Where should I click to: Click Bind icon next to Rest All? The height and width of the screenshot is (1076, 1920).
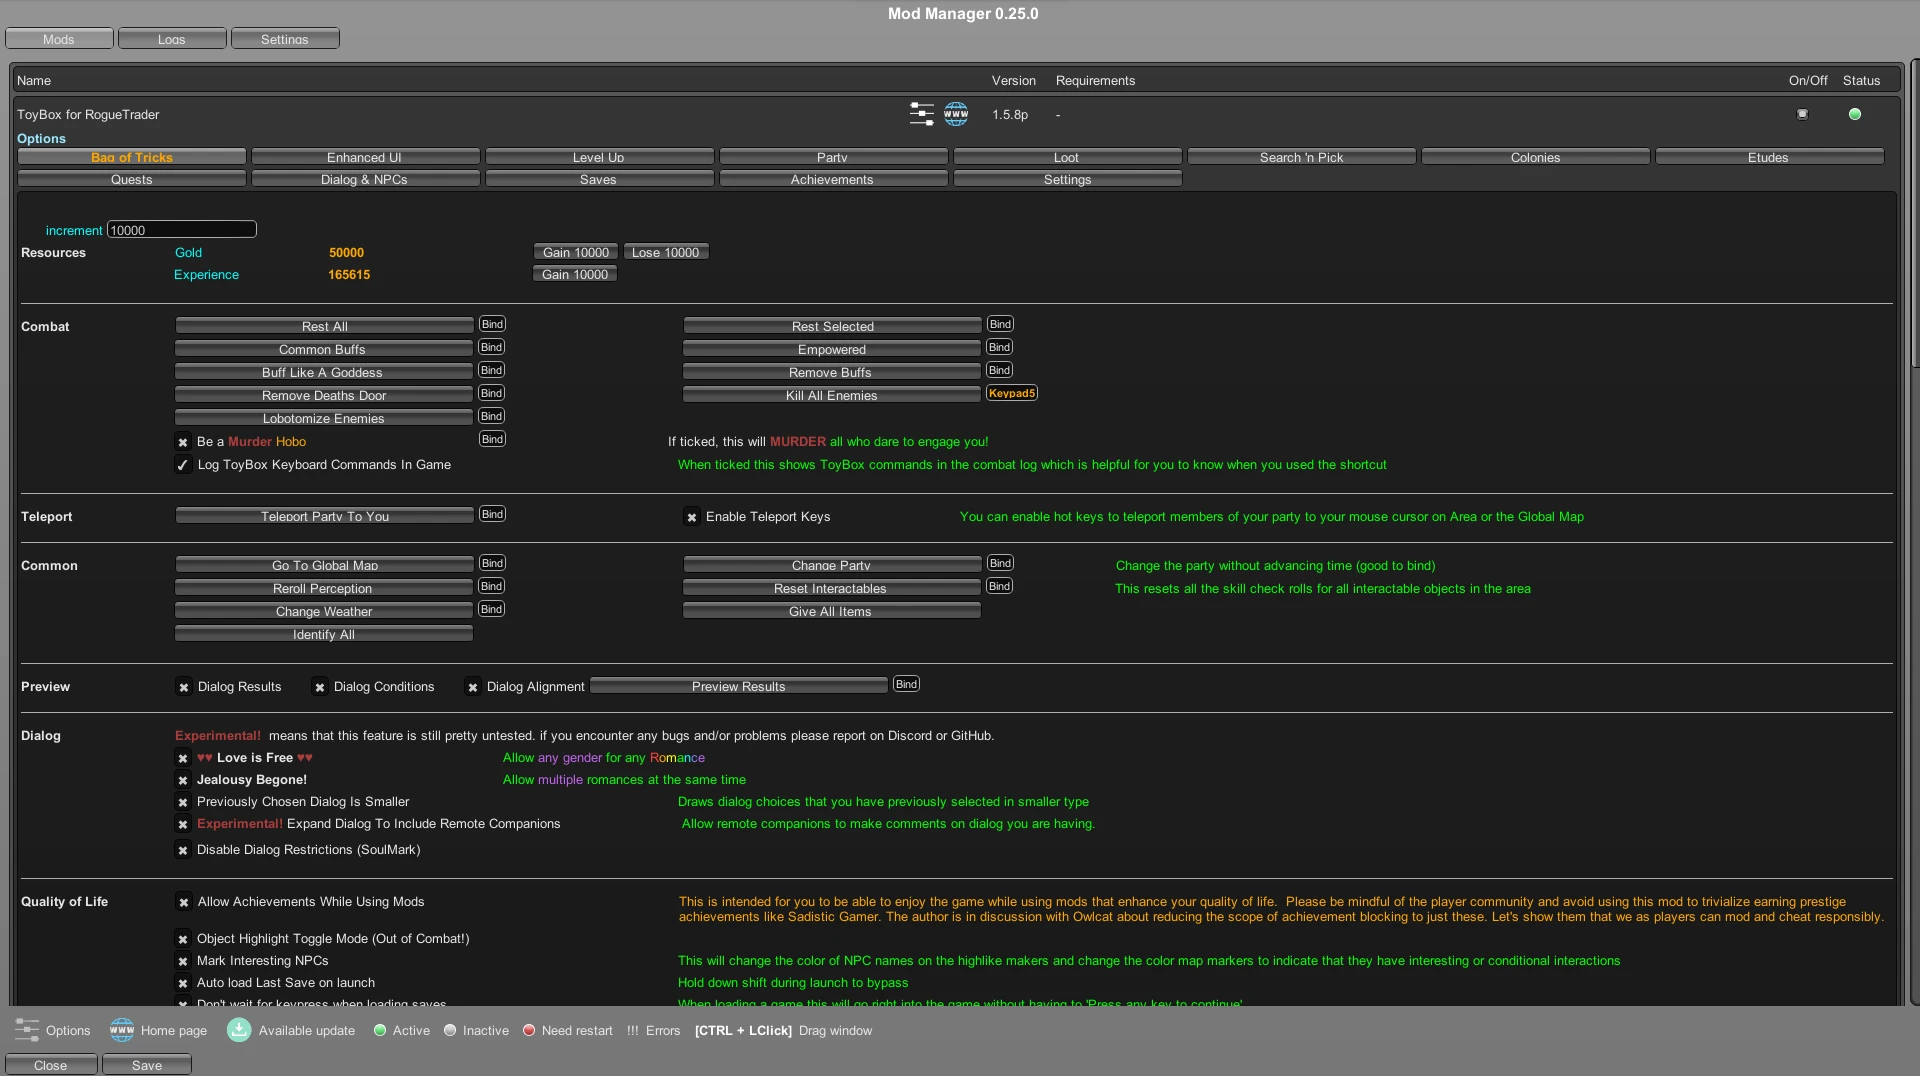click(491, 324)
